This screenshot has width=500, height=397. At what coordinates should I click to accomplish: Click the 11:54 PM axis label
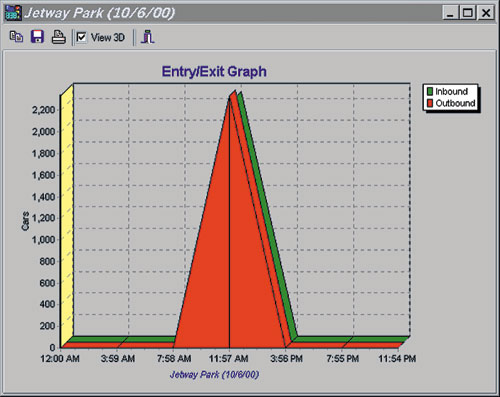coord(397,359)
